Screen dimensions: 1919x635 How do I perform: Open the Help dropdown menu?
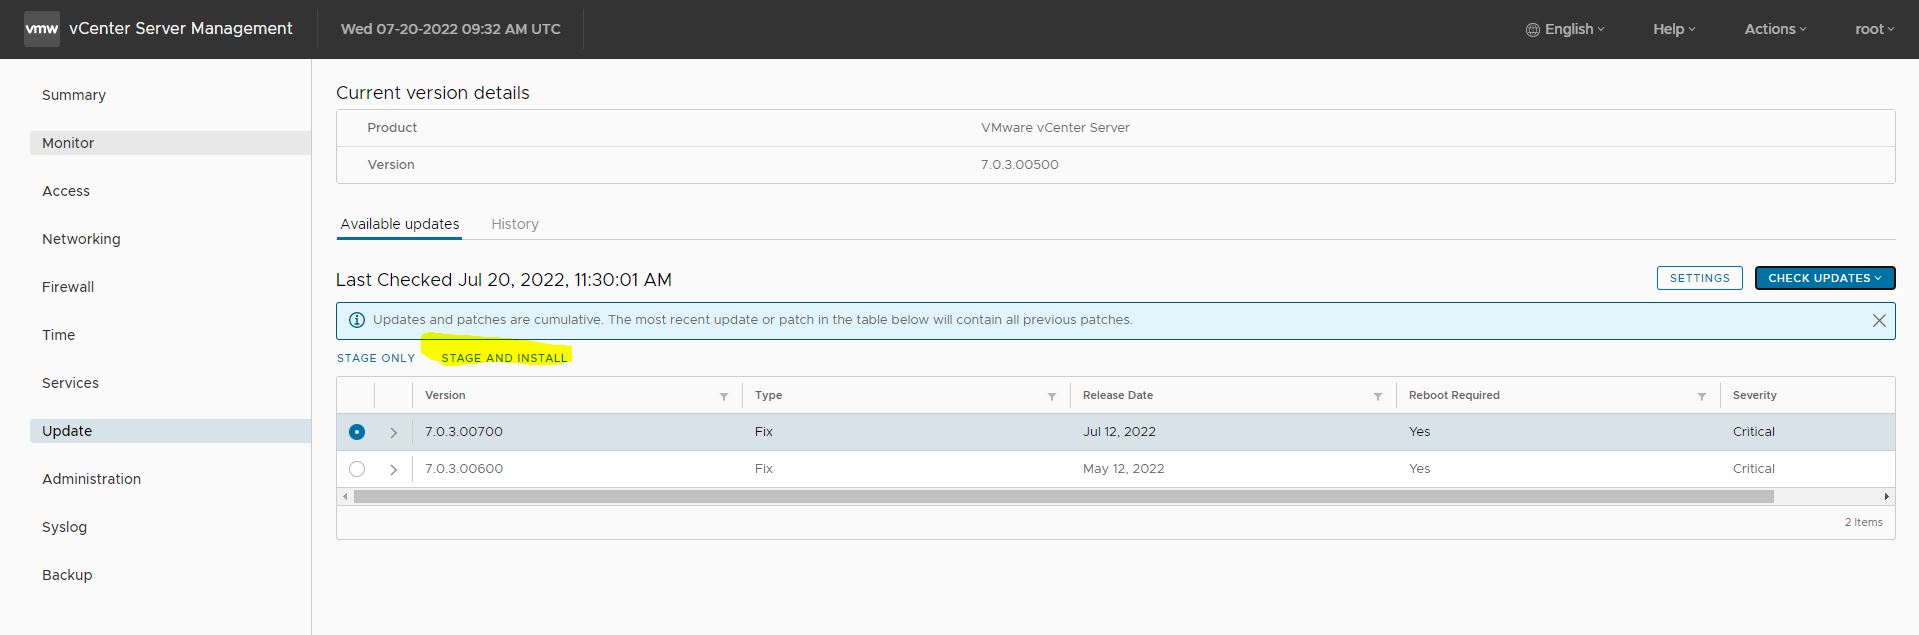pos(1674,29)
